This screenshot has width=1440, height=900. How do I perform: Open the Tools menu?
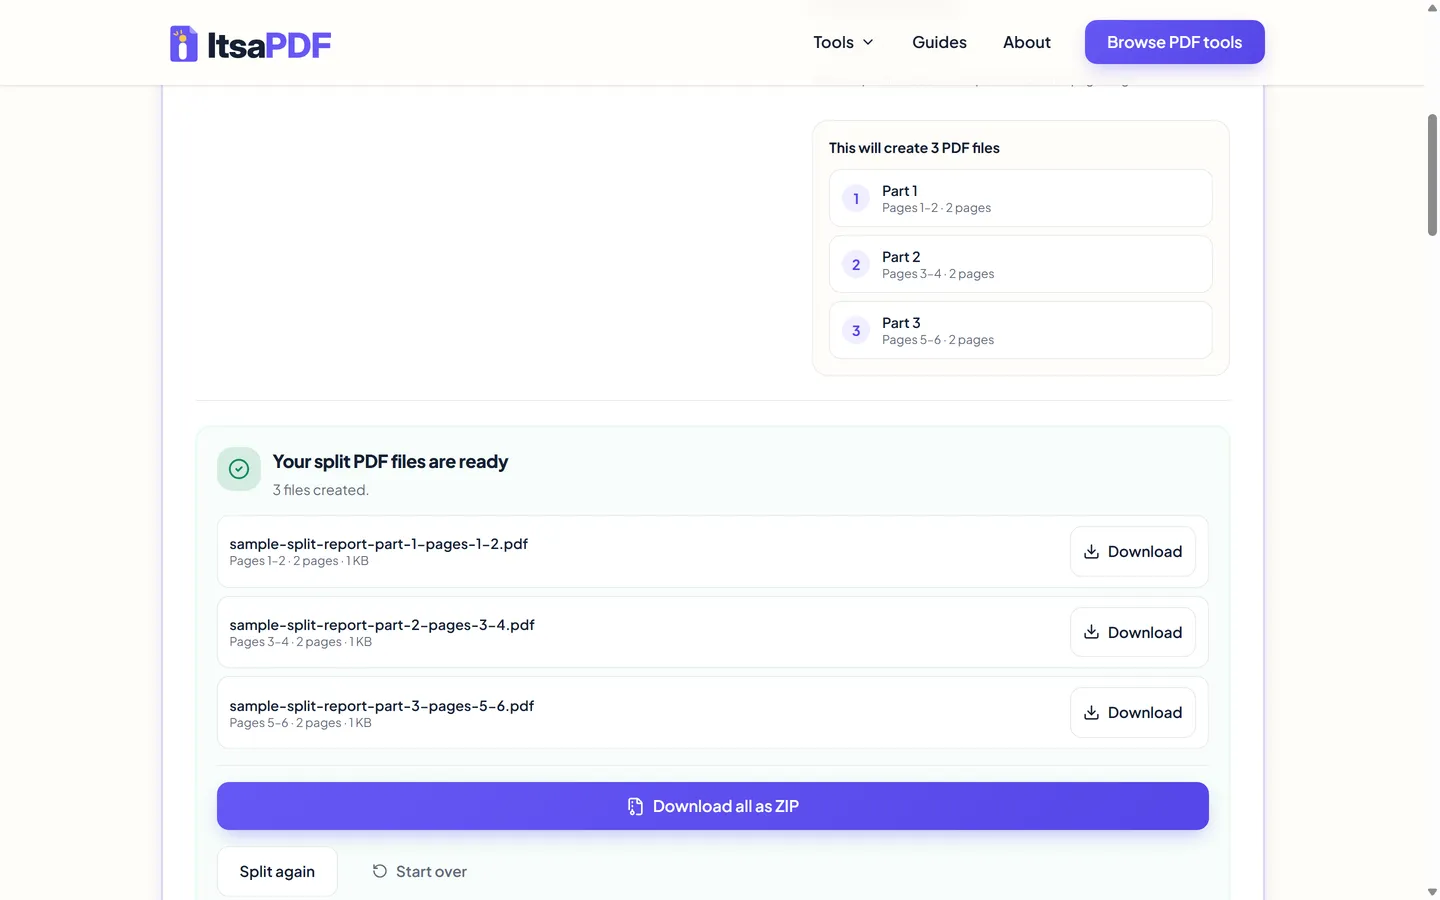[x=843, y=42]
